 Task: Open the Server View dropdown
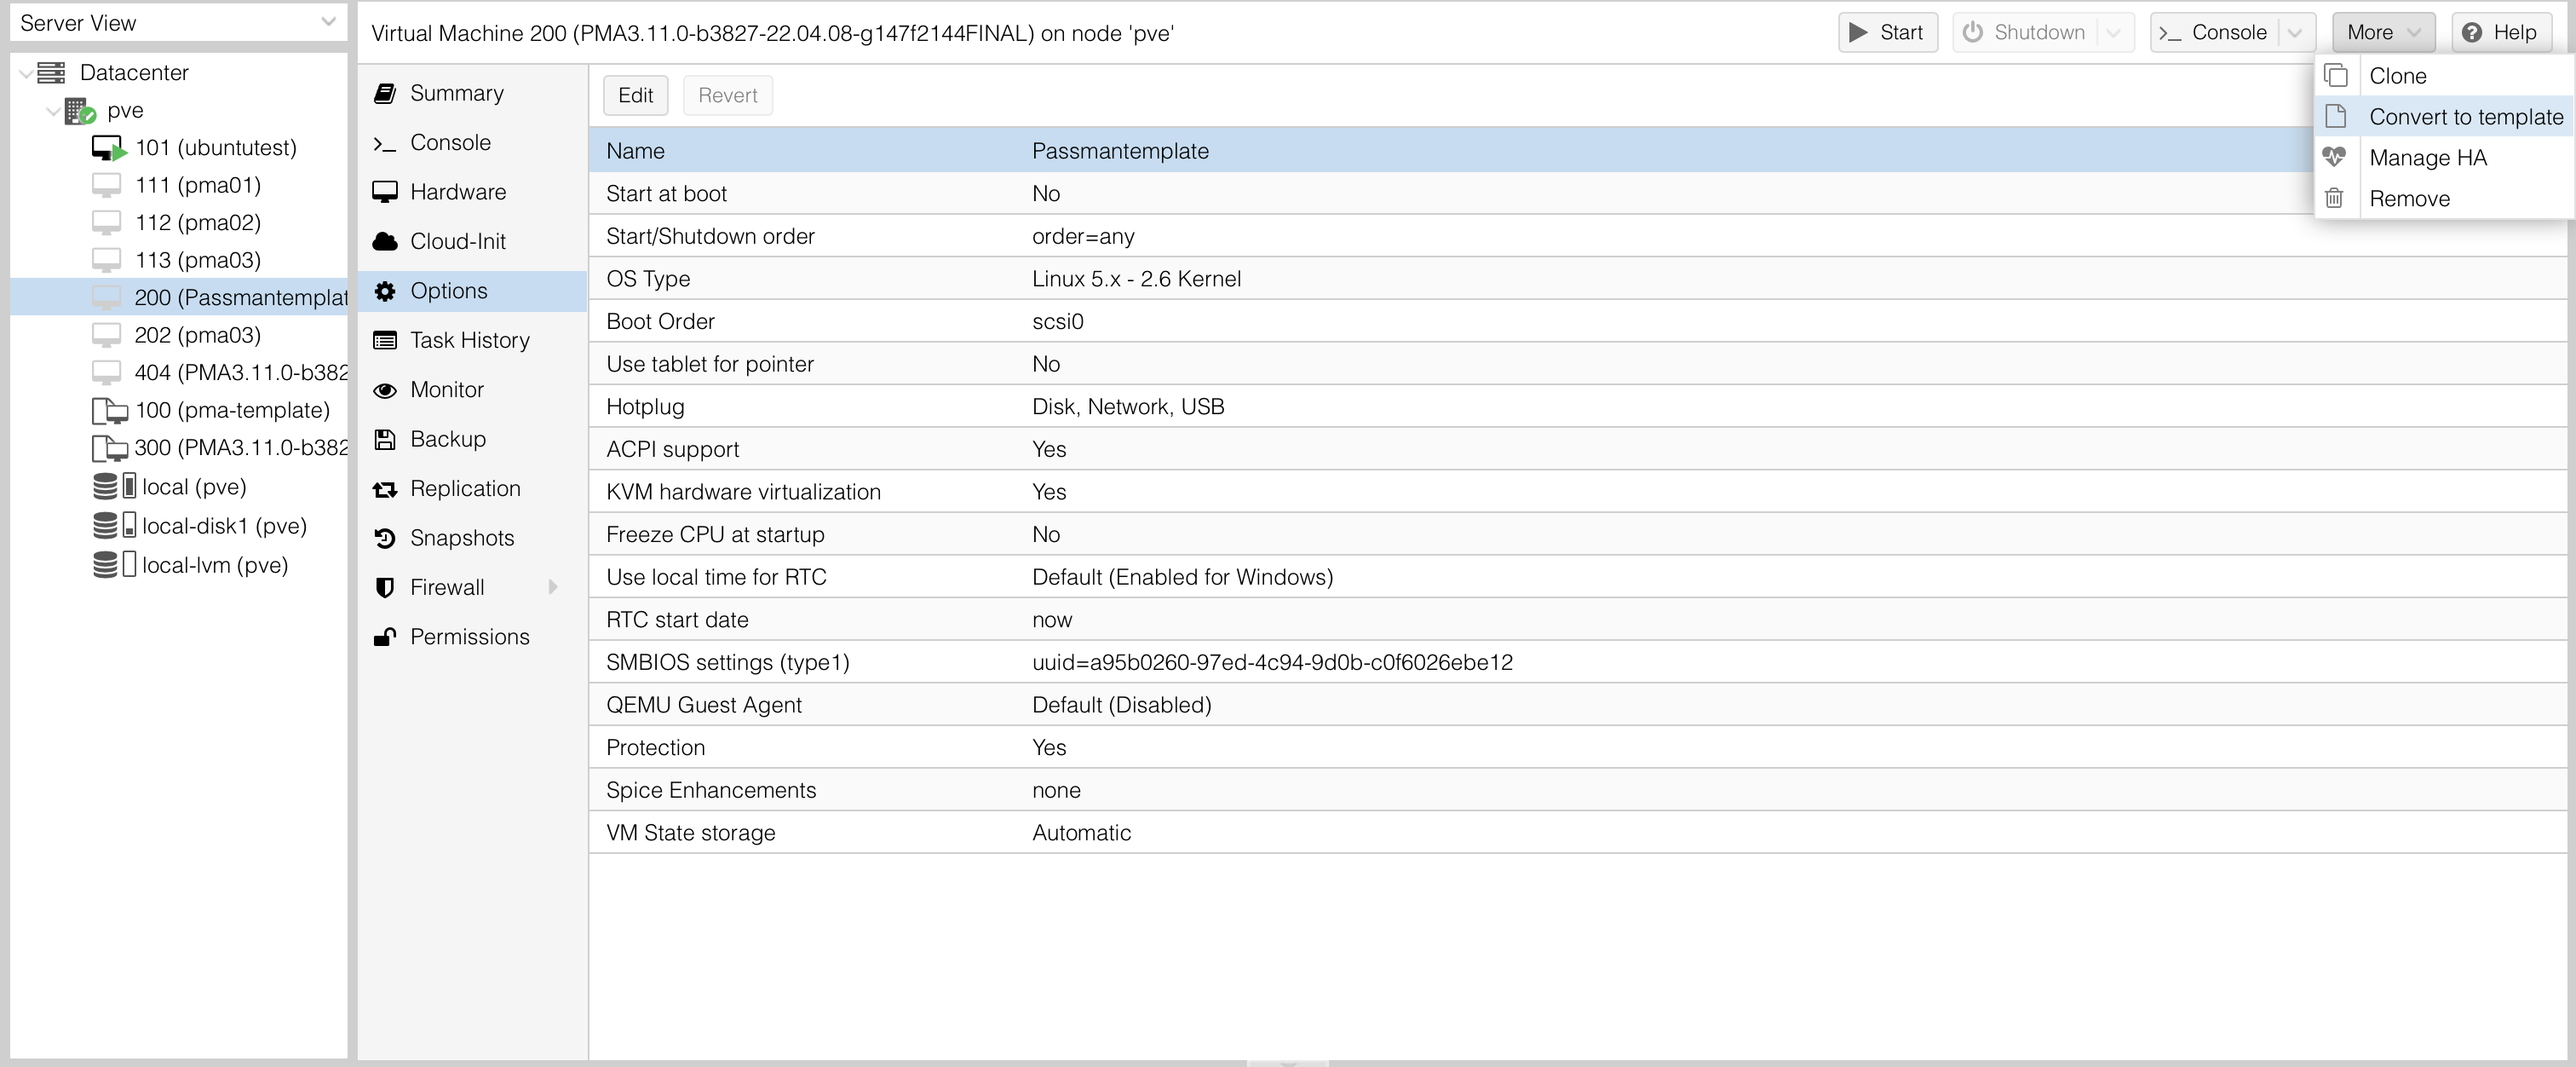(x=328, y=22)
